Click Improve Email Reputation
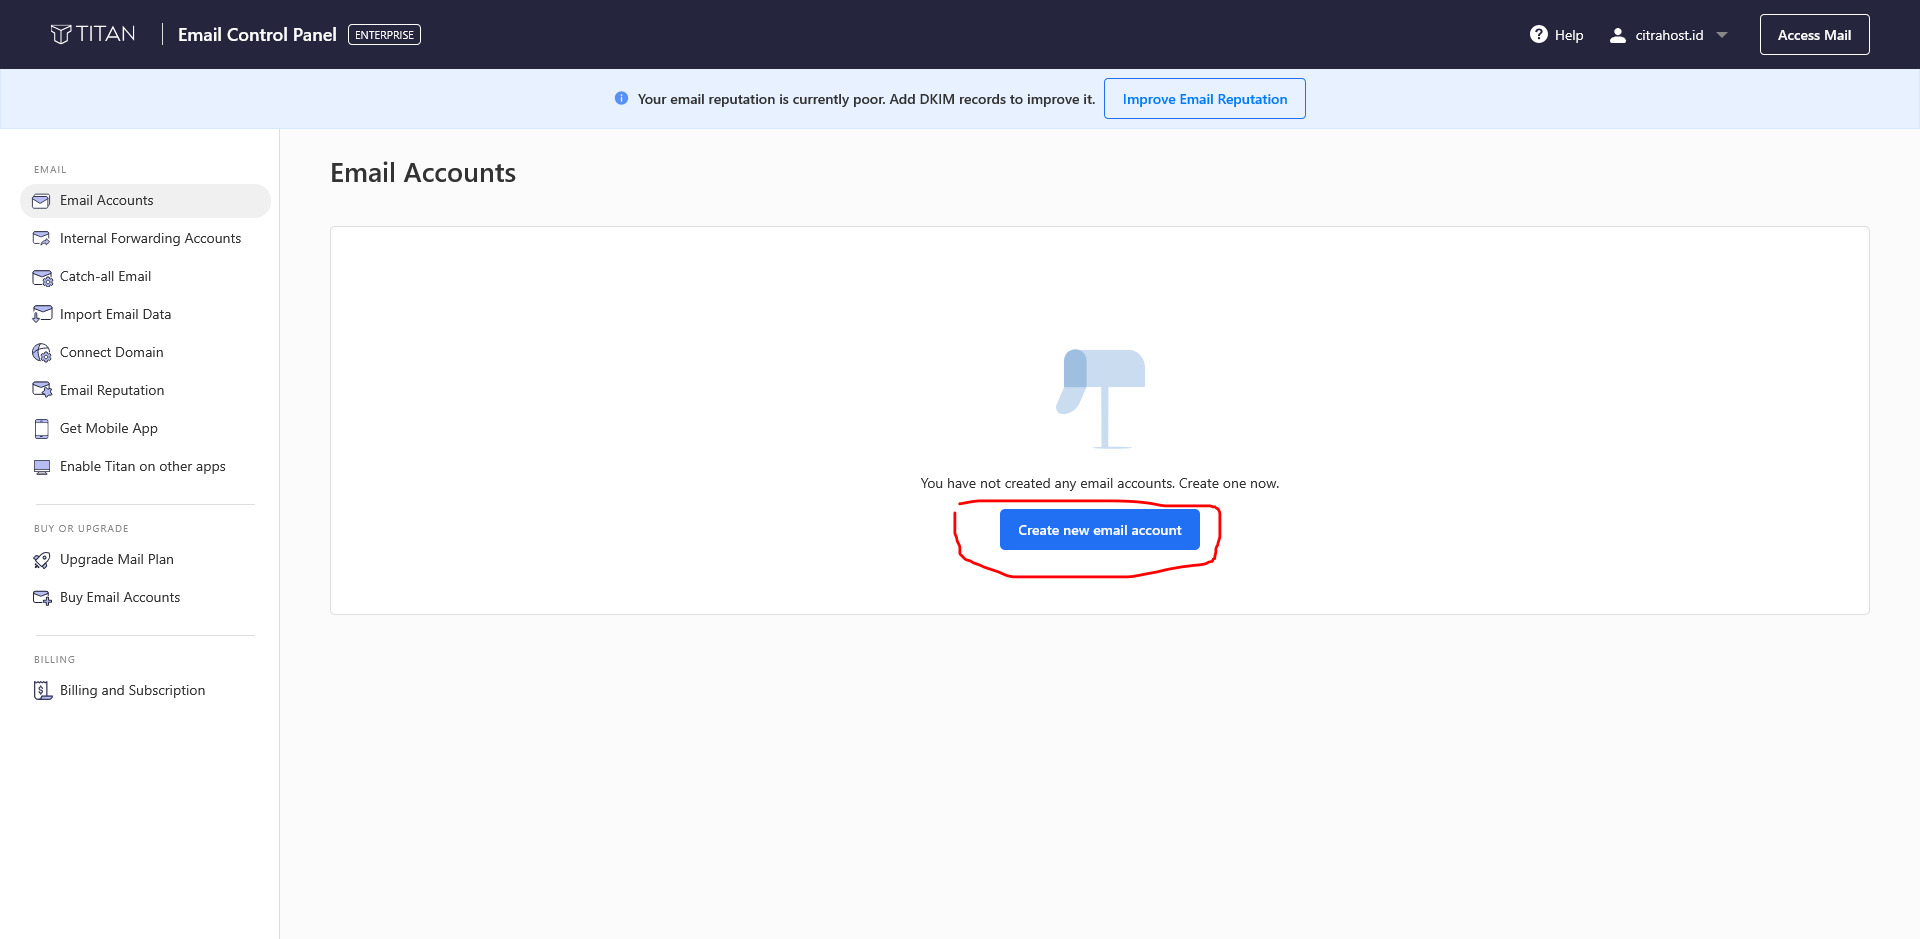 pyautogui.click(x=1204, y=98)
